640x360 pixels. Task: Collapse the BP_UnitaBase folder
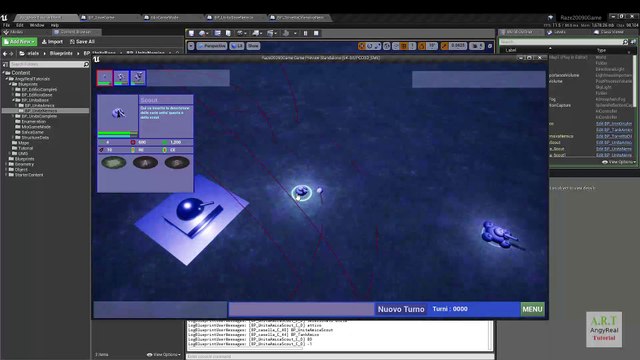coord(13,100)
